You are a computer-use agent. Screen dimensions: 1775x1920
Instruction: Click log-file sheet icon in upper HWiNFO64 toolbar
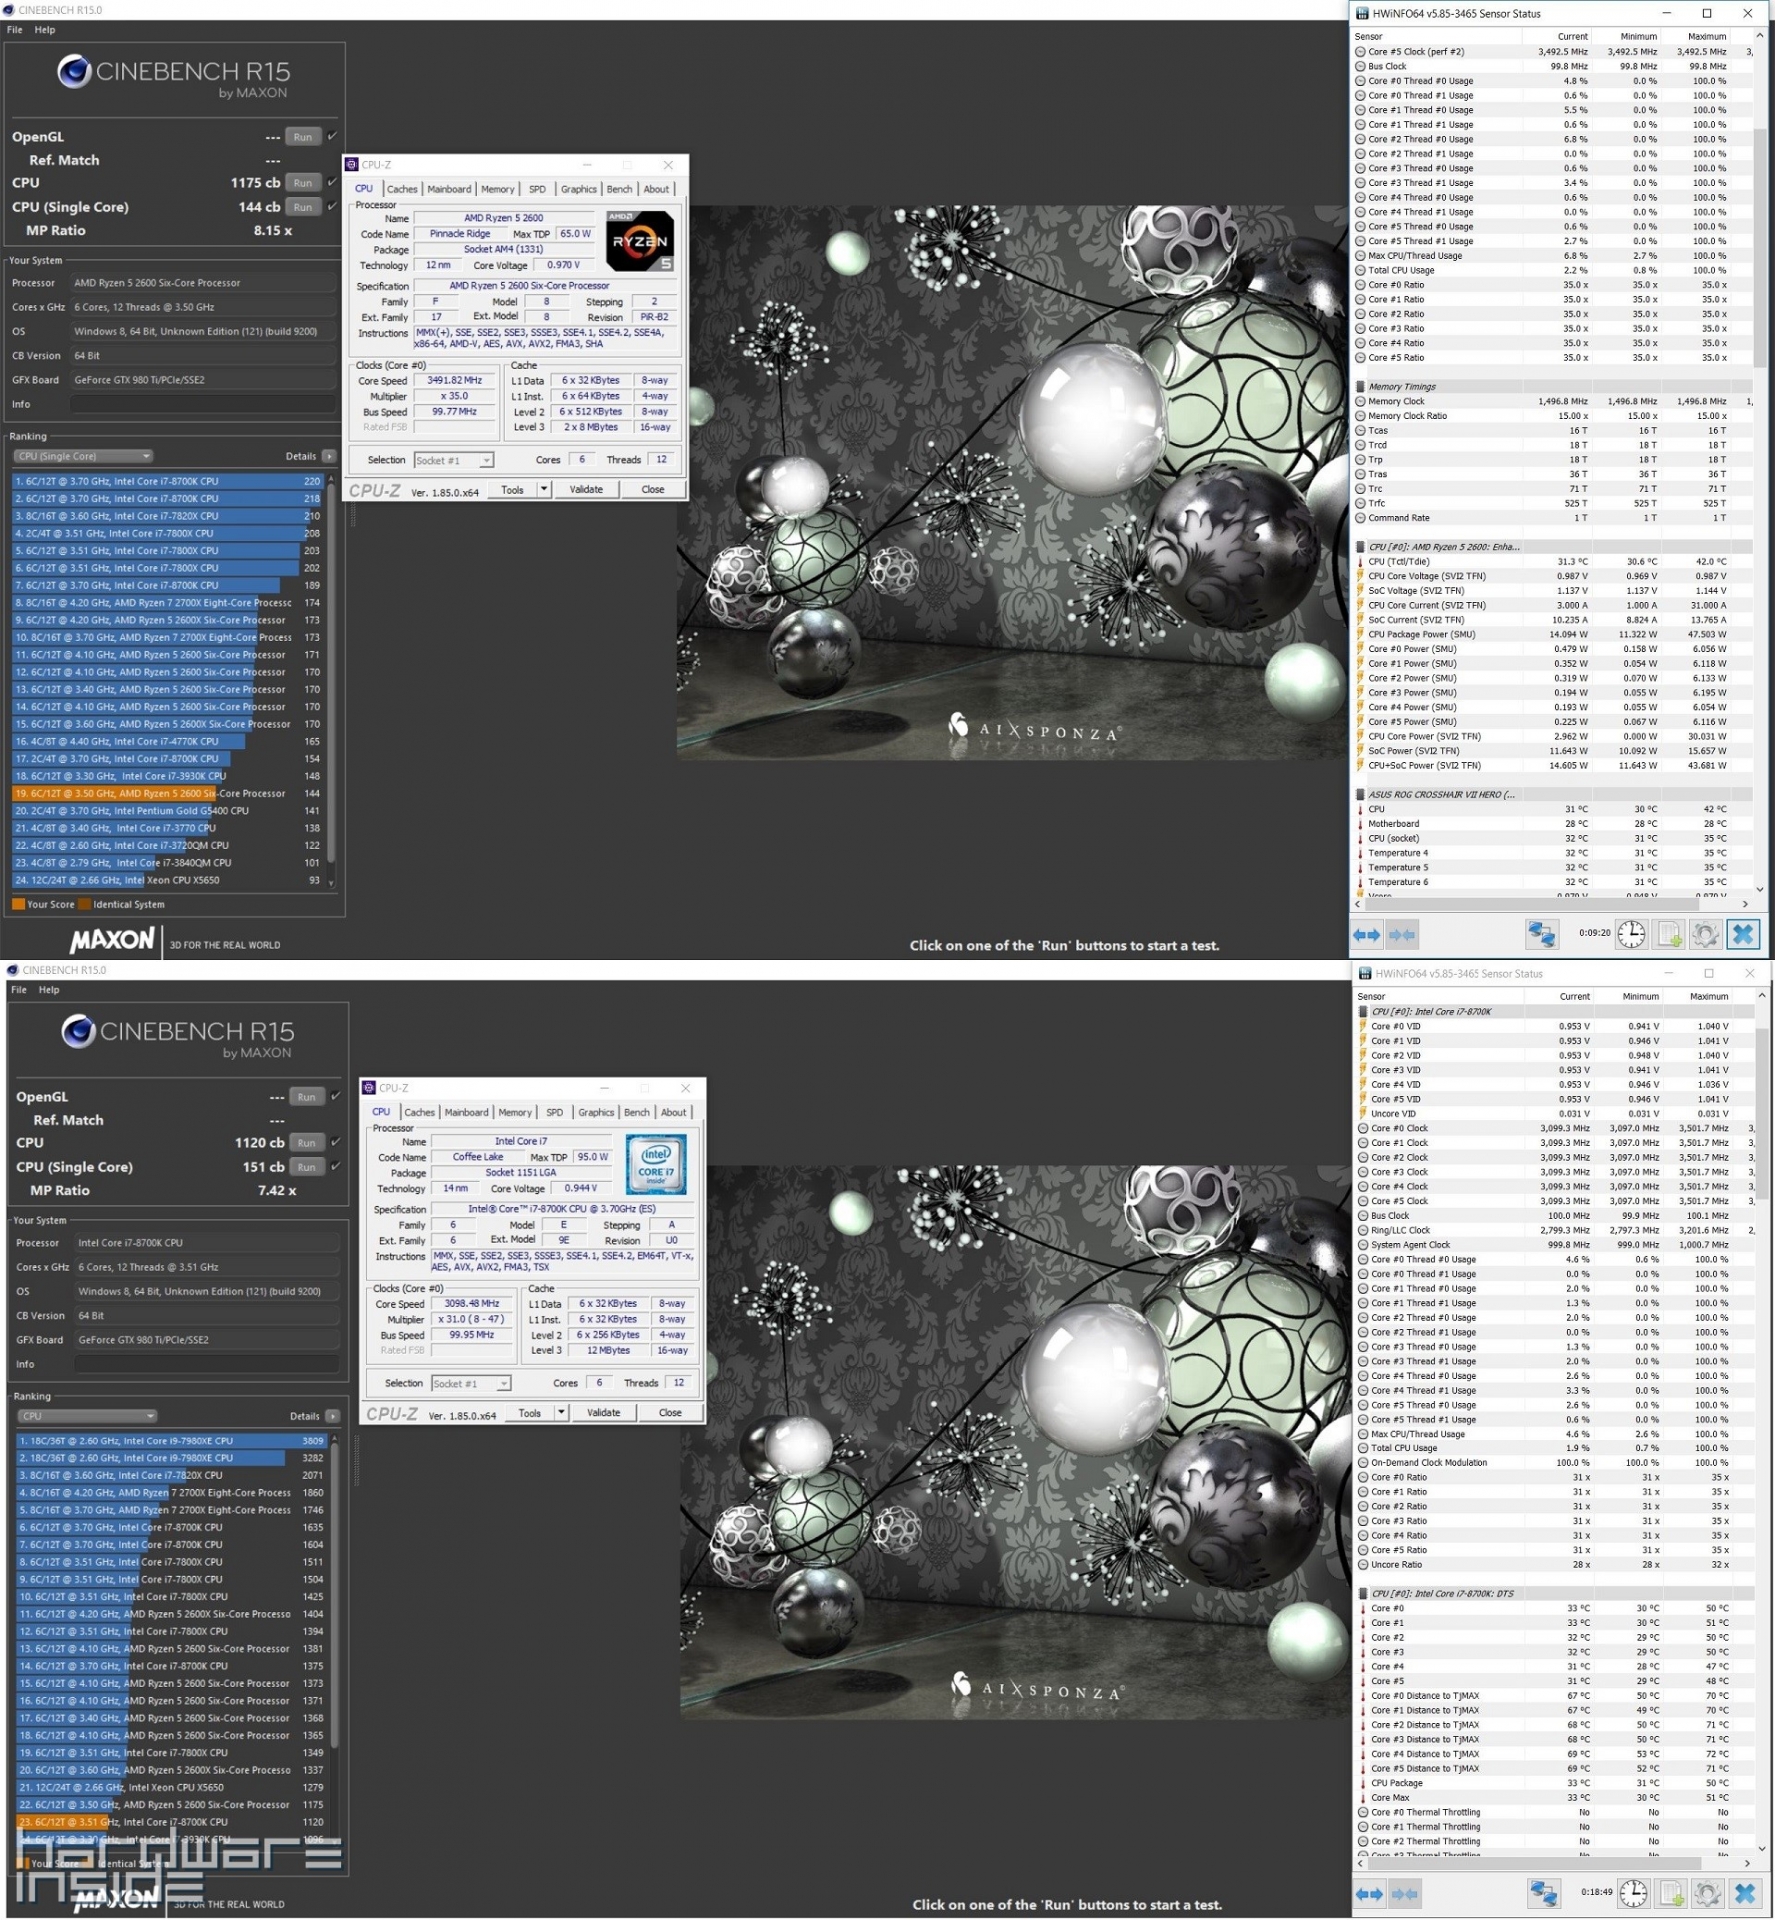coord(1669,935)
